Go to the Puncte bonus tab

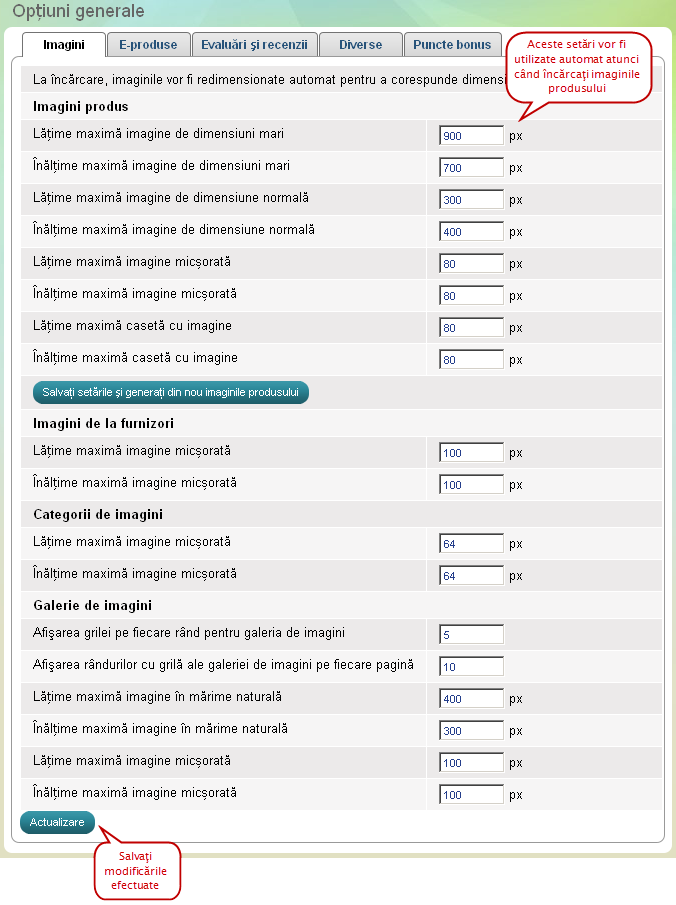452,45
